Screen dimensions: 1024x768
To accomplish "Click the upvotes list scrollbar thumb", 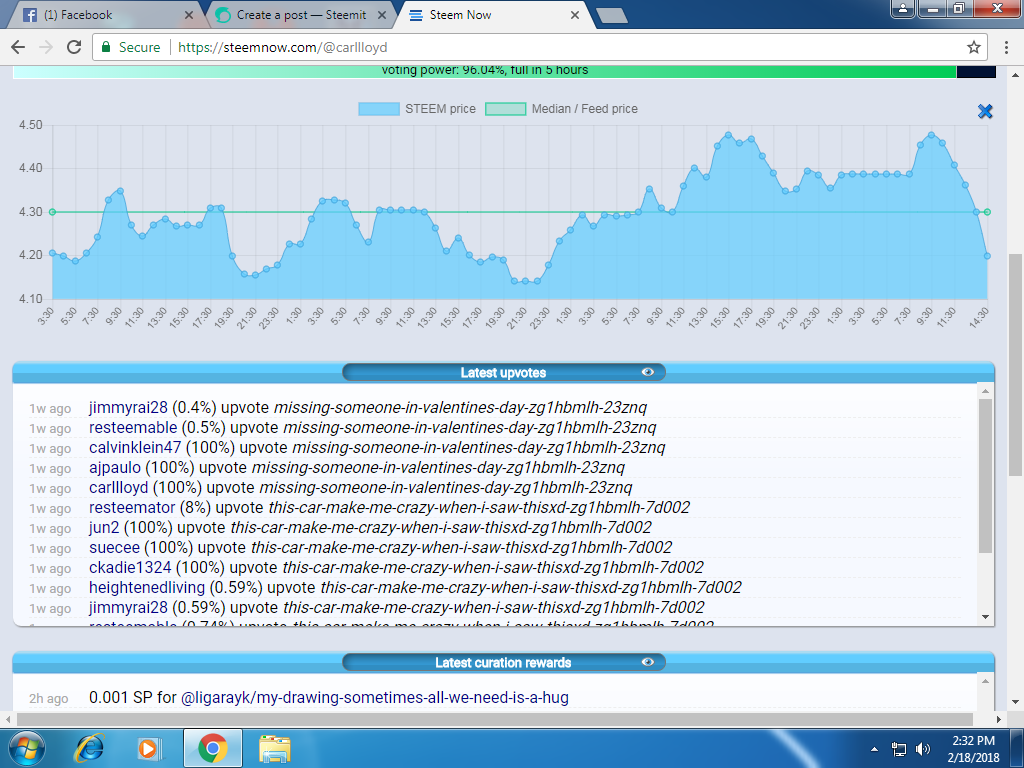I will coord(985,475).
